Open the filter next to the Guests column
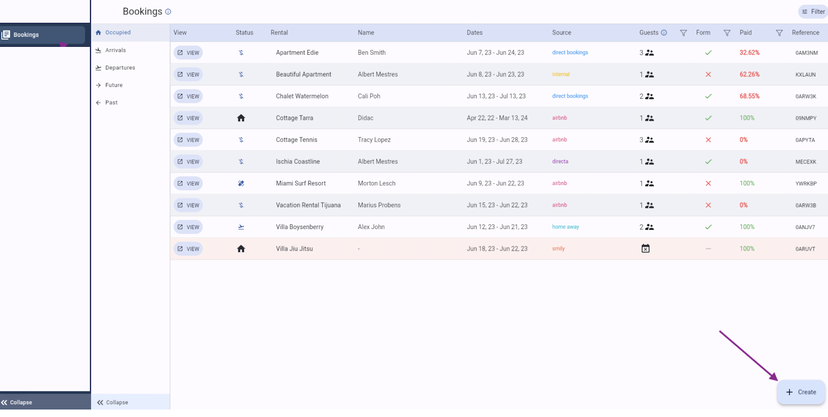This screenshot has height=417, width=828. pos(684,33)
